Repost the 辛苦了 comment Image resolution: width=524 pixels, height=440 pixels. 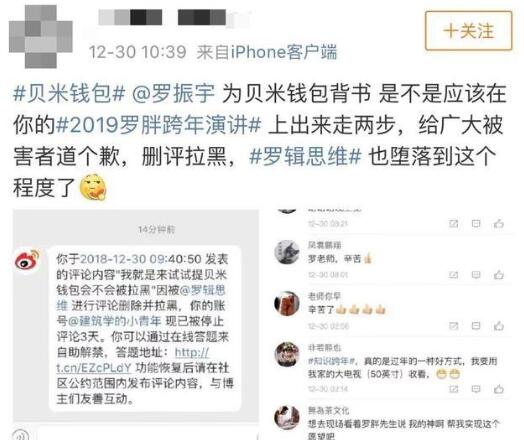[453, 326]
